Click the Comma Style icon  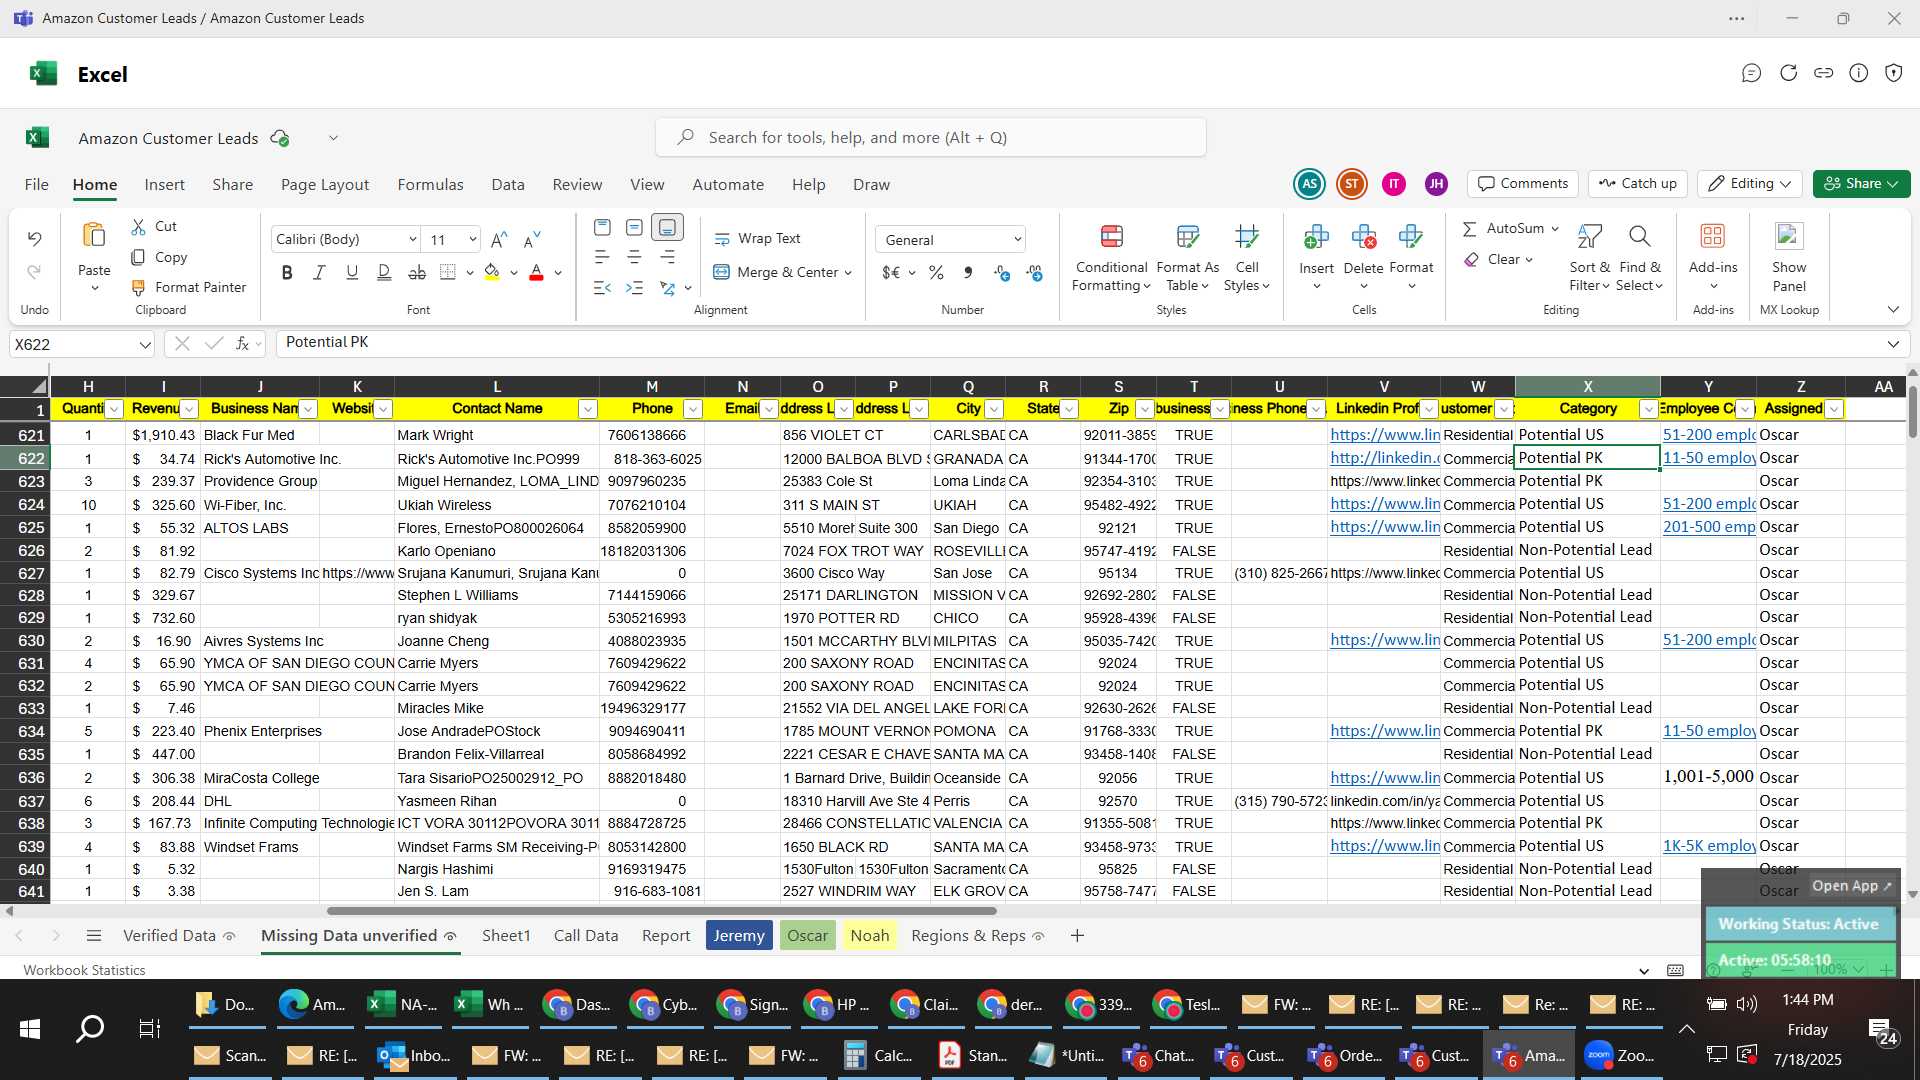point(967,272)
